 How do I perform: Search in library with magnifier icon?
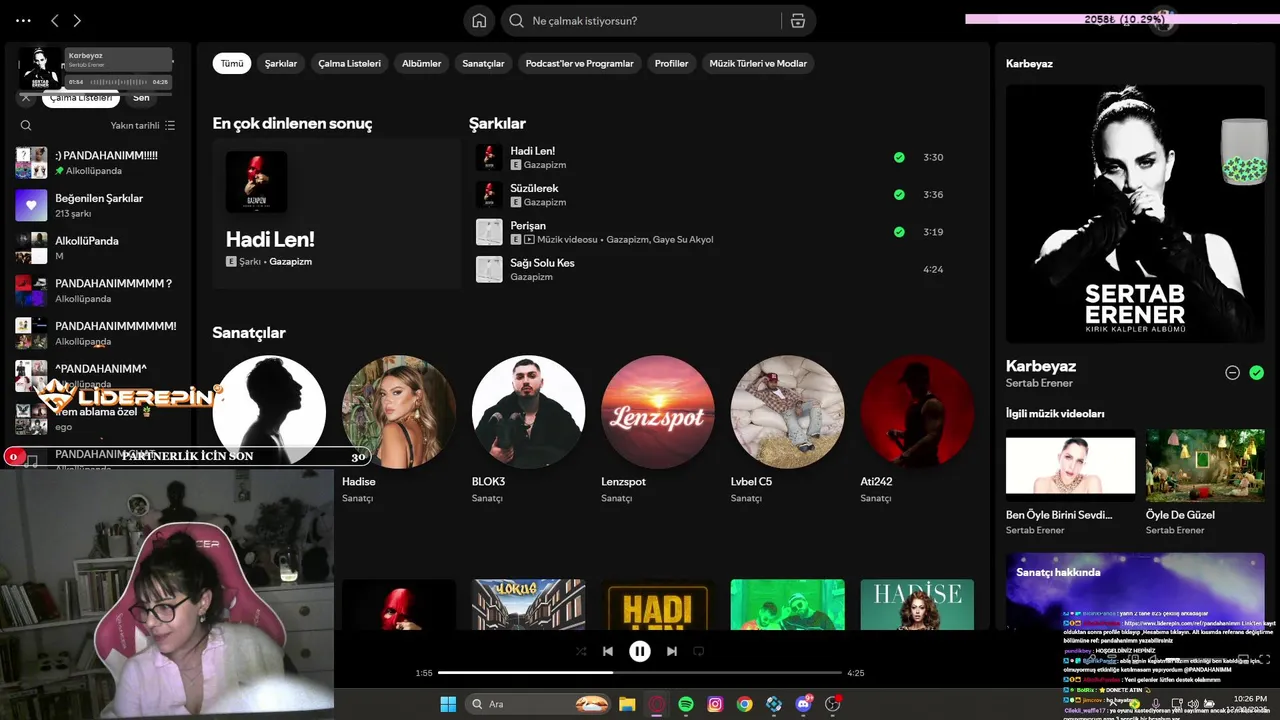coord(26,126)
